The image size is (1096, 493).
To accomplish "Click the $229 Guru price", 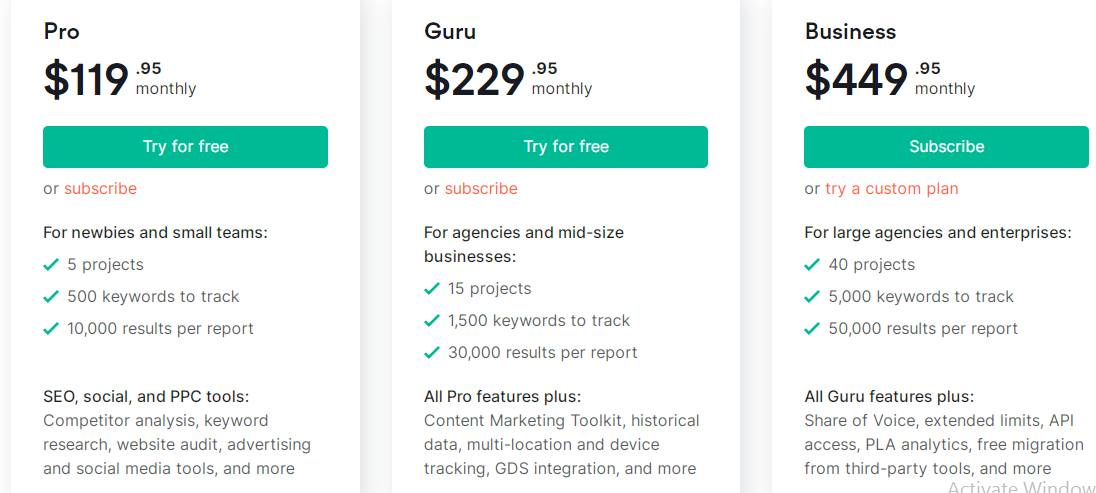I will click(x=474, y=80).
